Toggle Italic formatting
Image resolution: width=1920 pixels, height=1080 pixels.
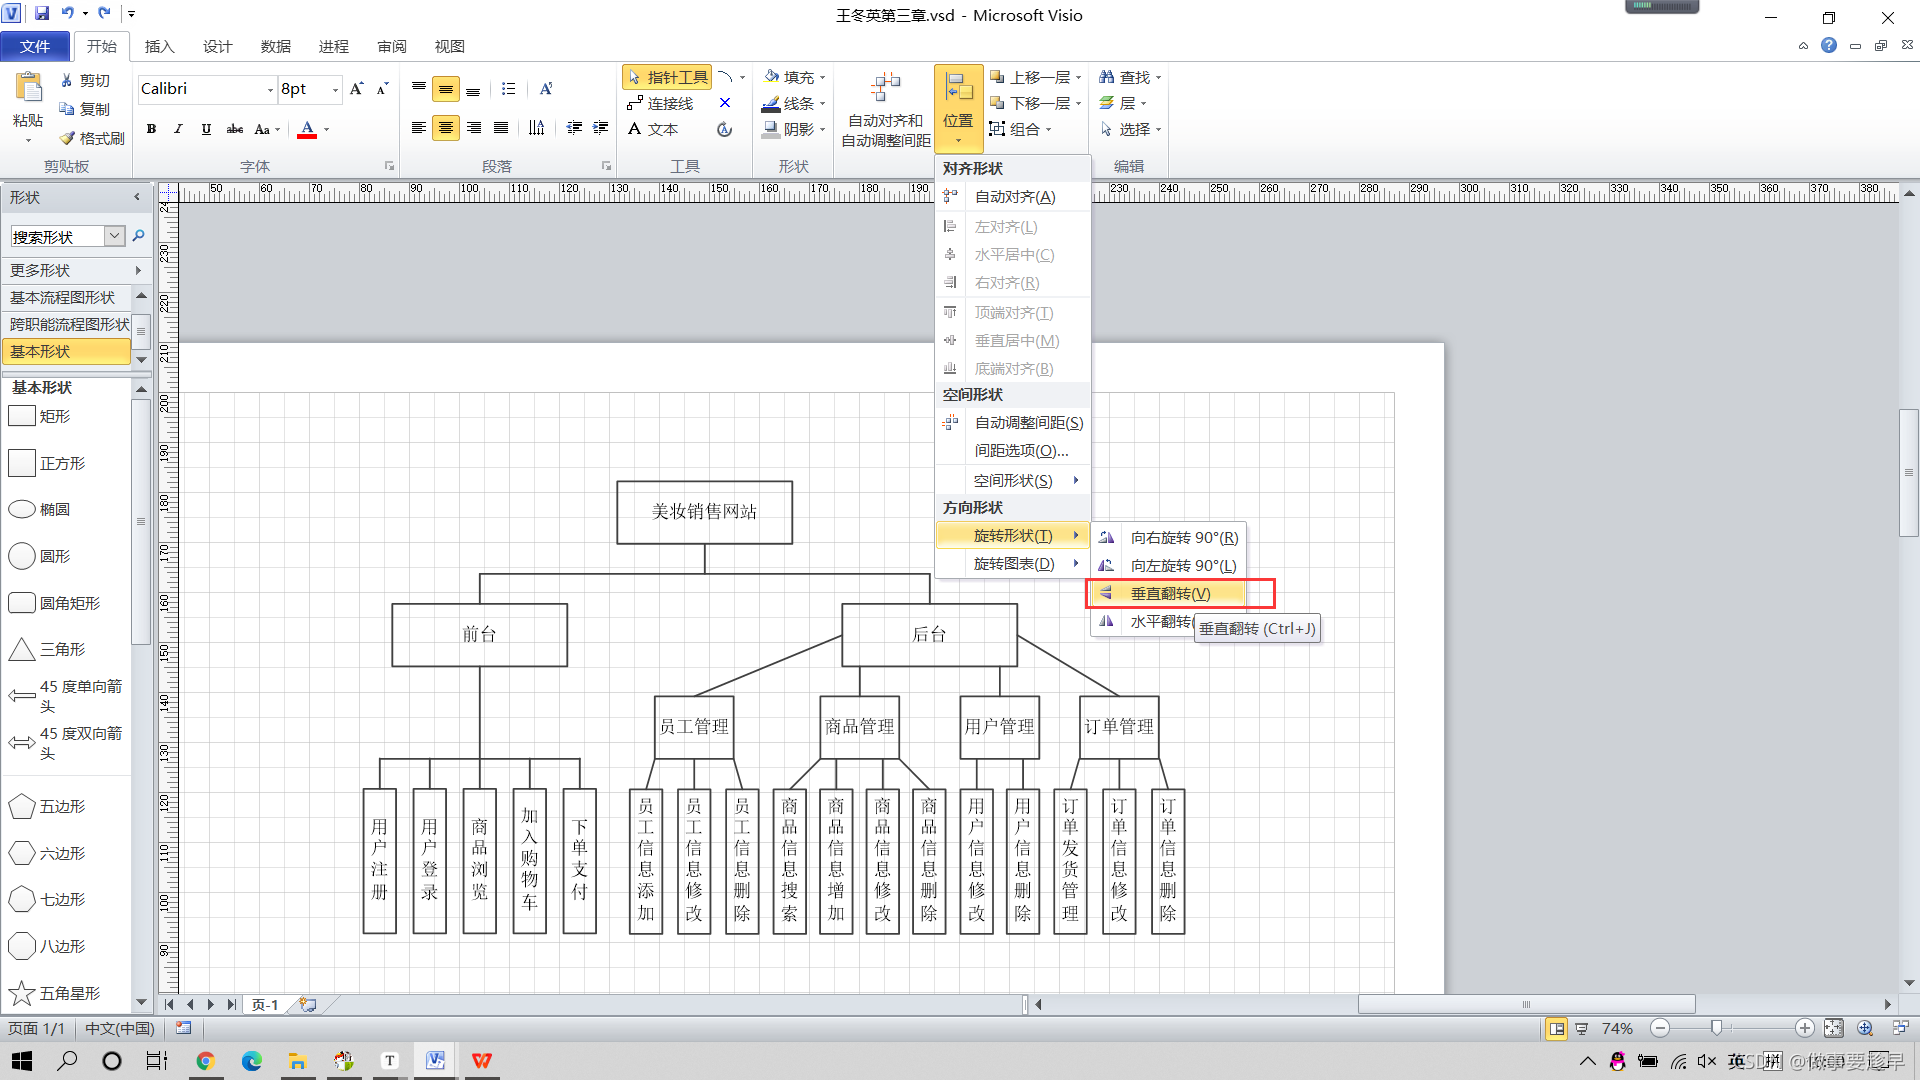178,129
